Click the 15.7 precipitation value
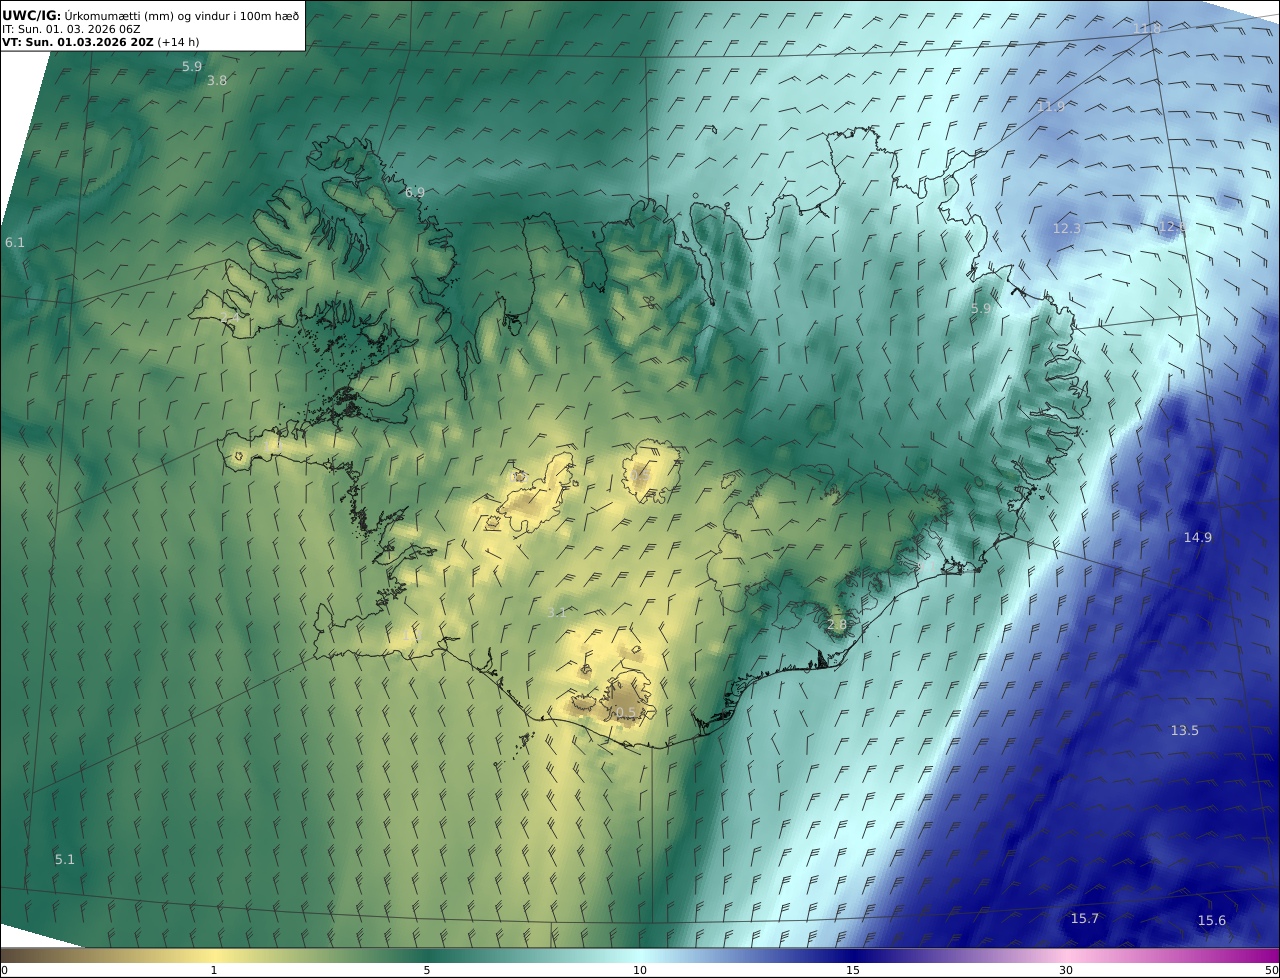This screenshot has width=1280, height=978. 1085,919
